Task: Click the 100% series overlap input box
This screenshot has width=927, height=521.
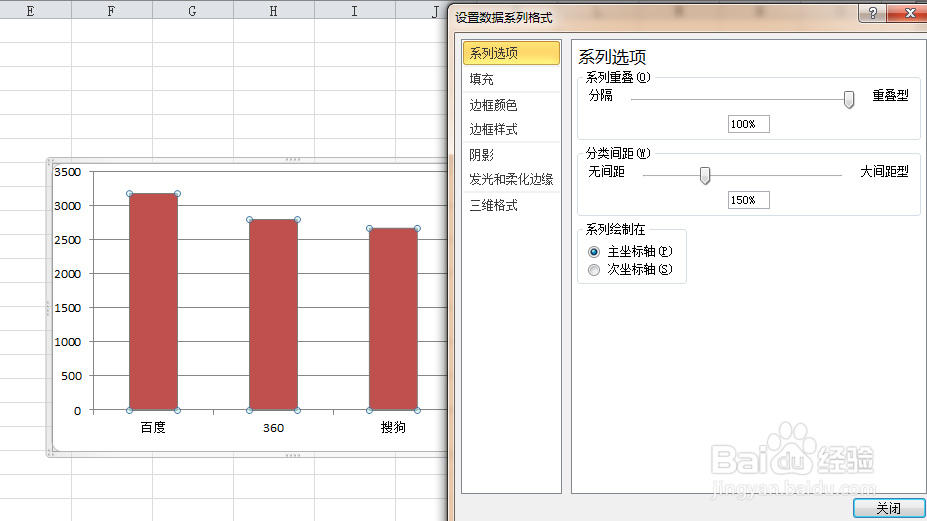Action: [x=748, y=124]
